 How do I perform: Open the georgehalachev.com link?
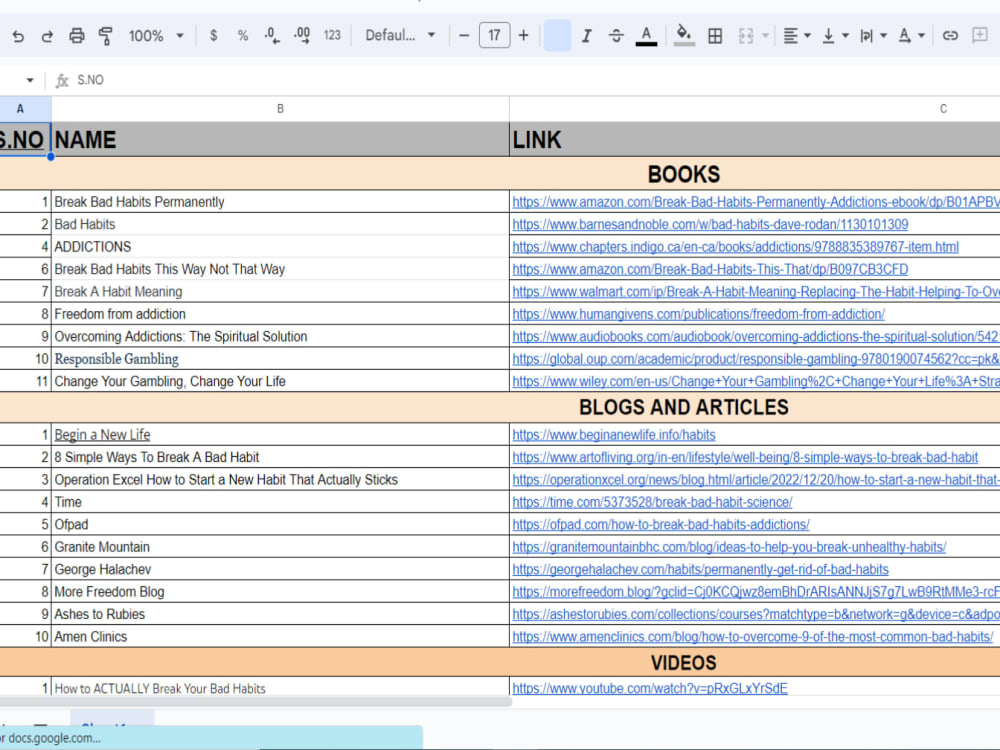(700, 570)
